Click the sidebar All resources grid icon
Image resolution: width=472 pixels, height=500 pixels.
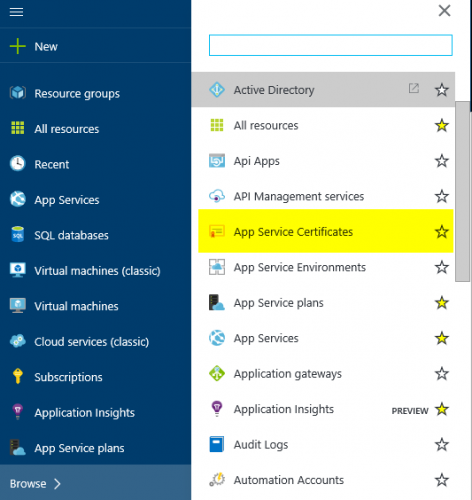[18, 128]
